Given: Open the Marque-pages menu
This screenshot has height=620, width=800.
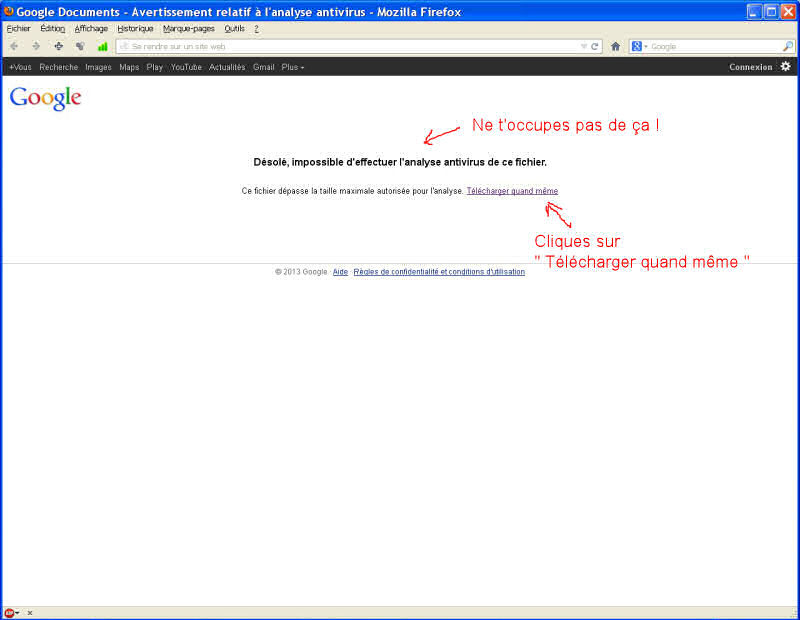Looking at the screenshot, I should pos(189,29).
